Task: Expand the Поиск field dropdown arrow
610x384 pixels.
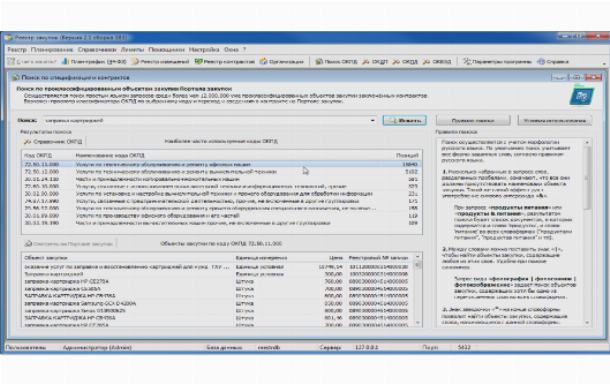Action: [x=372, y=121]
